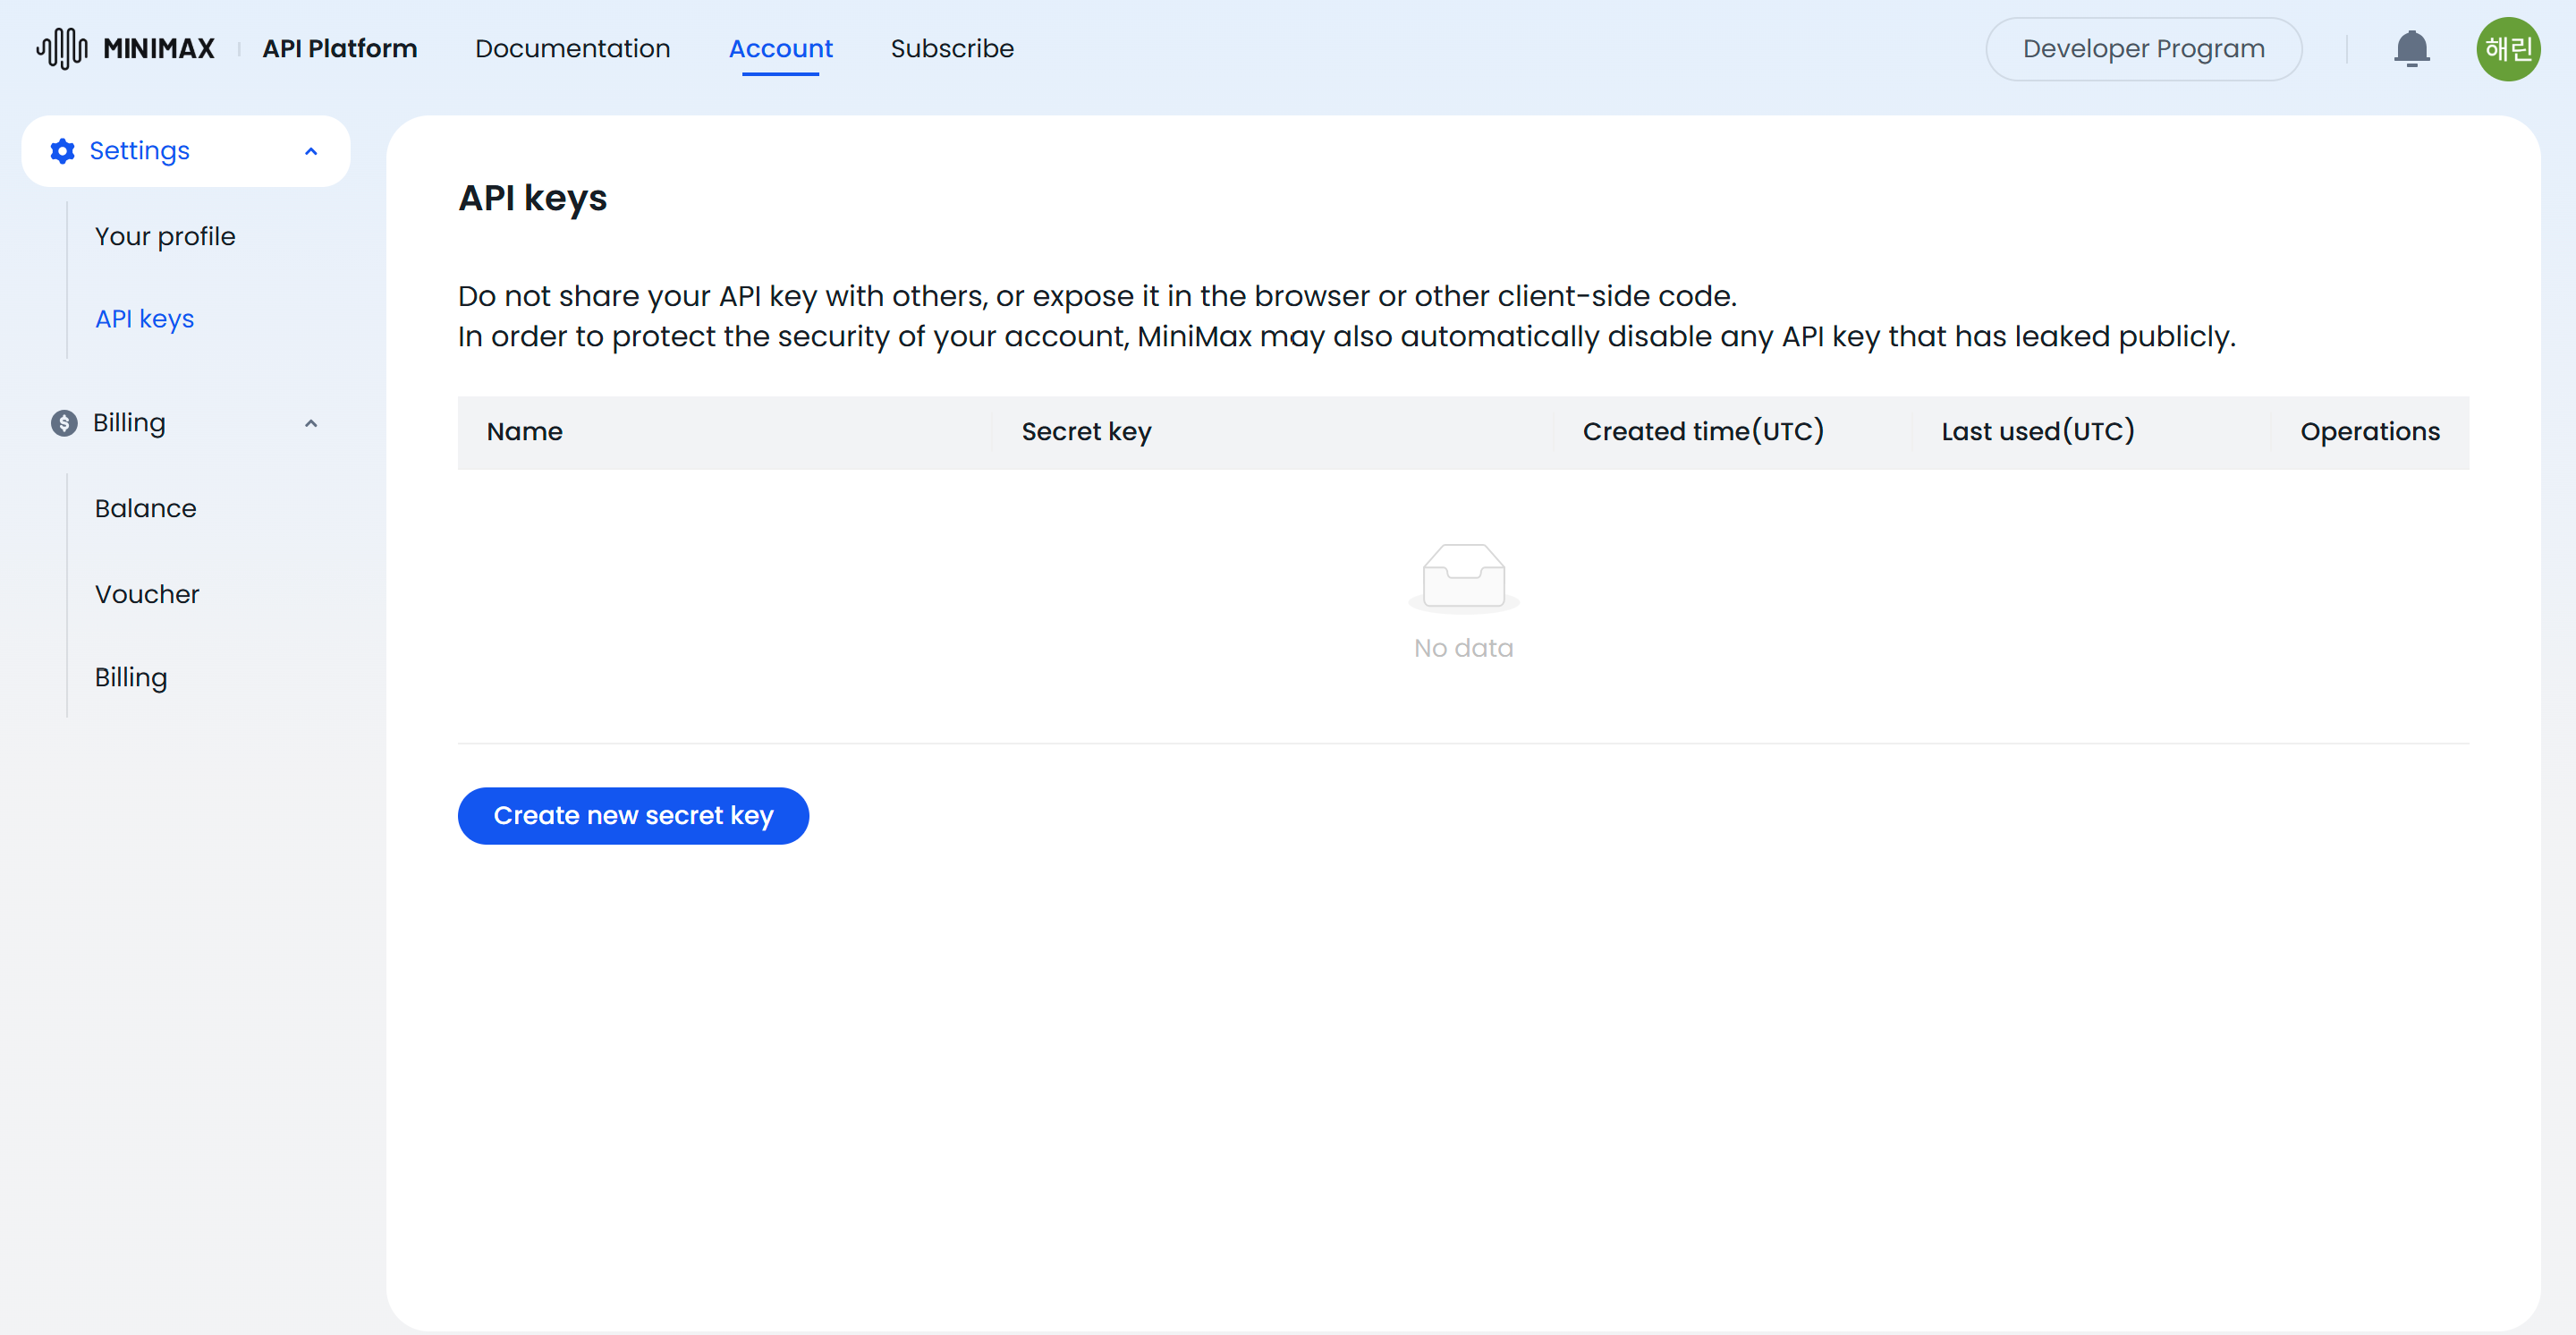Select API keys in sidebar
The image size is (2576, 1335).
coord(144,319)
